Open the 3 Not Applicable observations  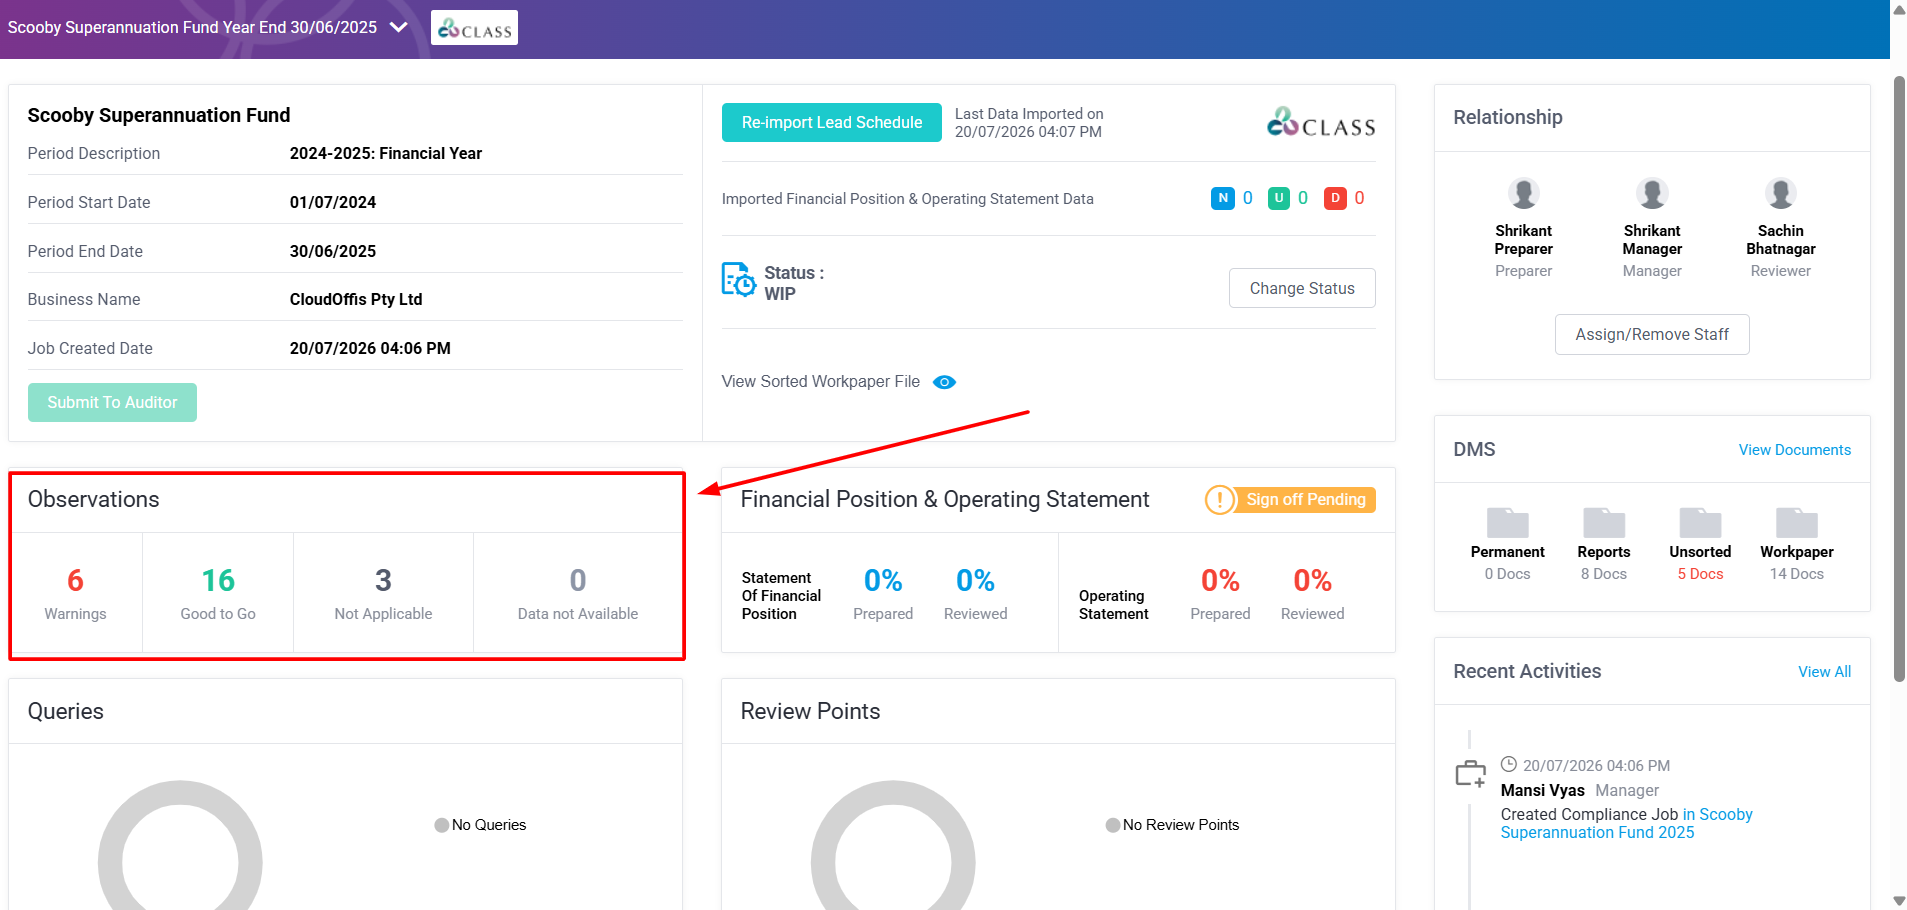coord(383,593)
